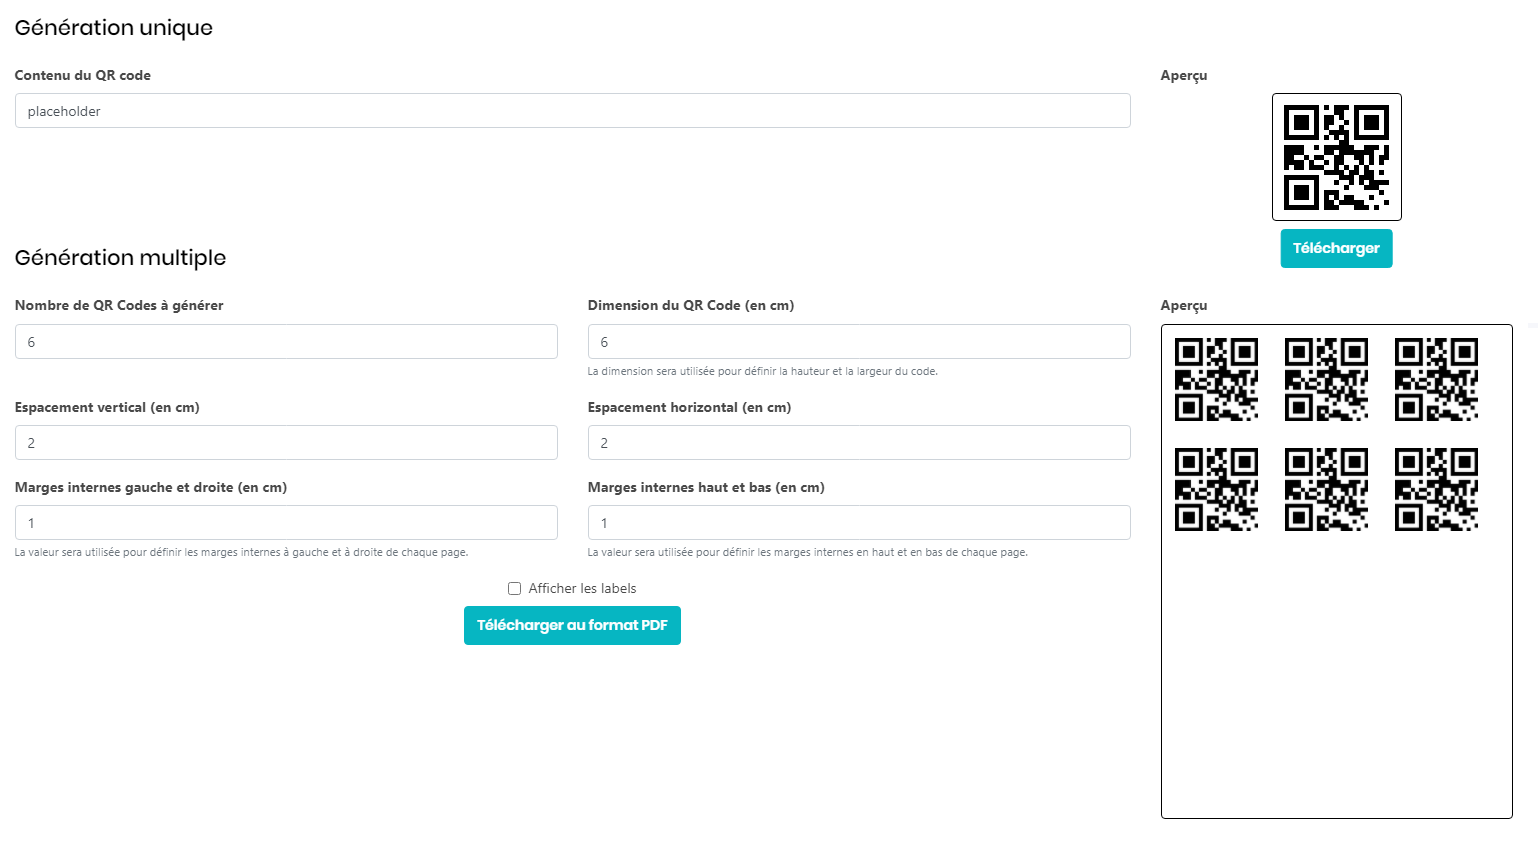Screen dimensions: 1538x851
Task: Select the top-left QR code in multiple preview
Action: tap(1216, 379)
